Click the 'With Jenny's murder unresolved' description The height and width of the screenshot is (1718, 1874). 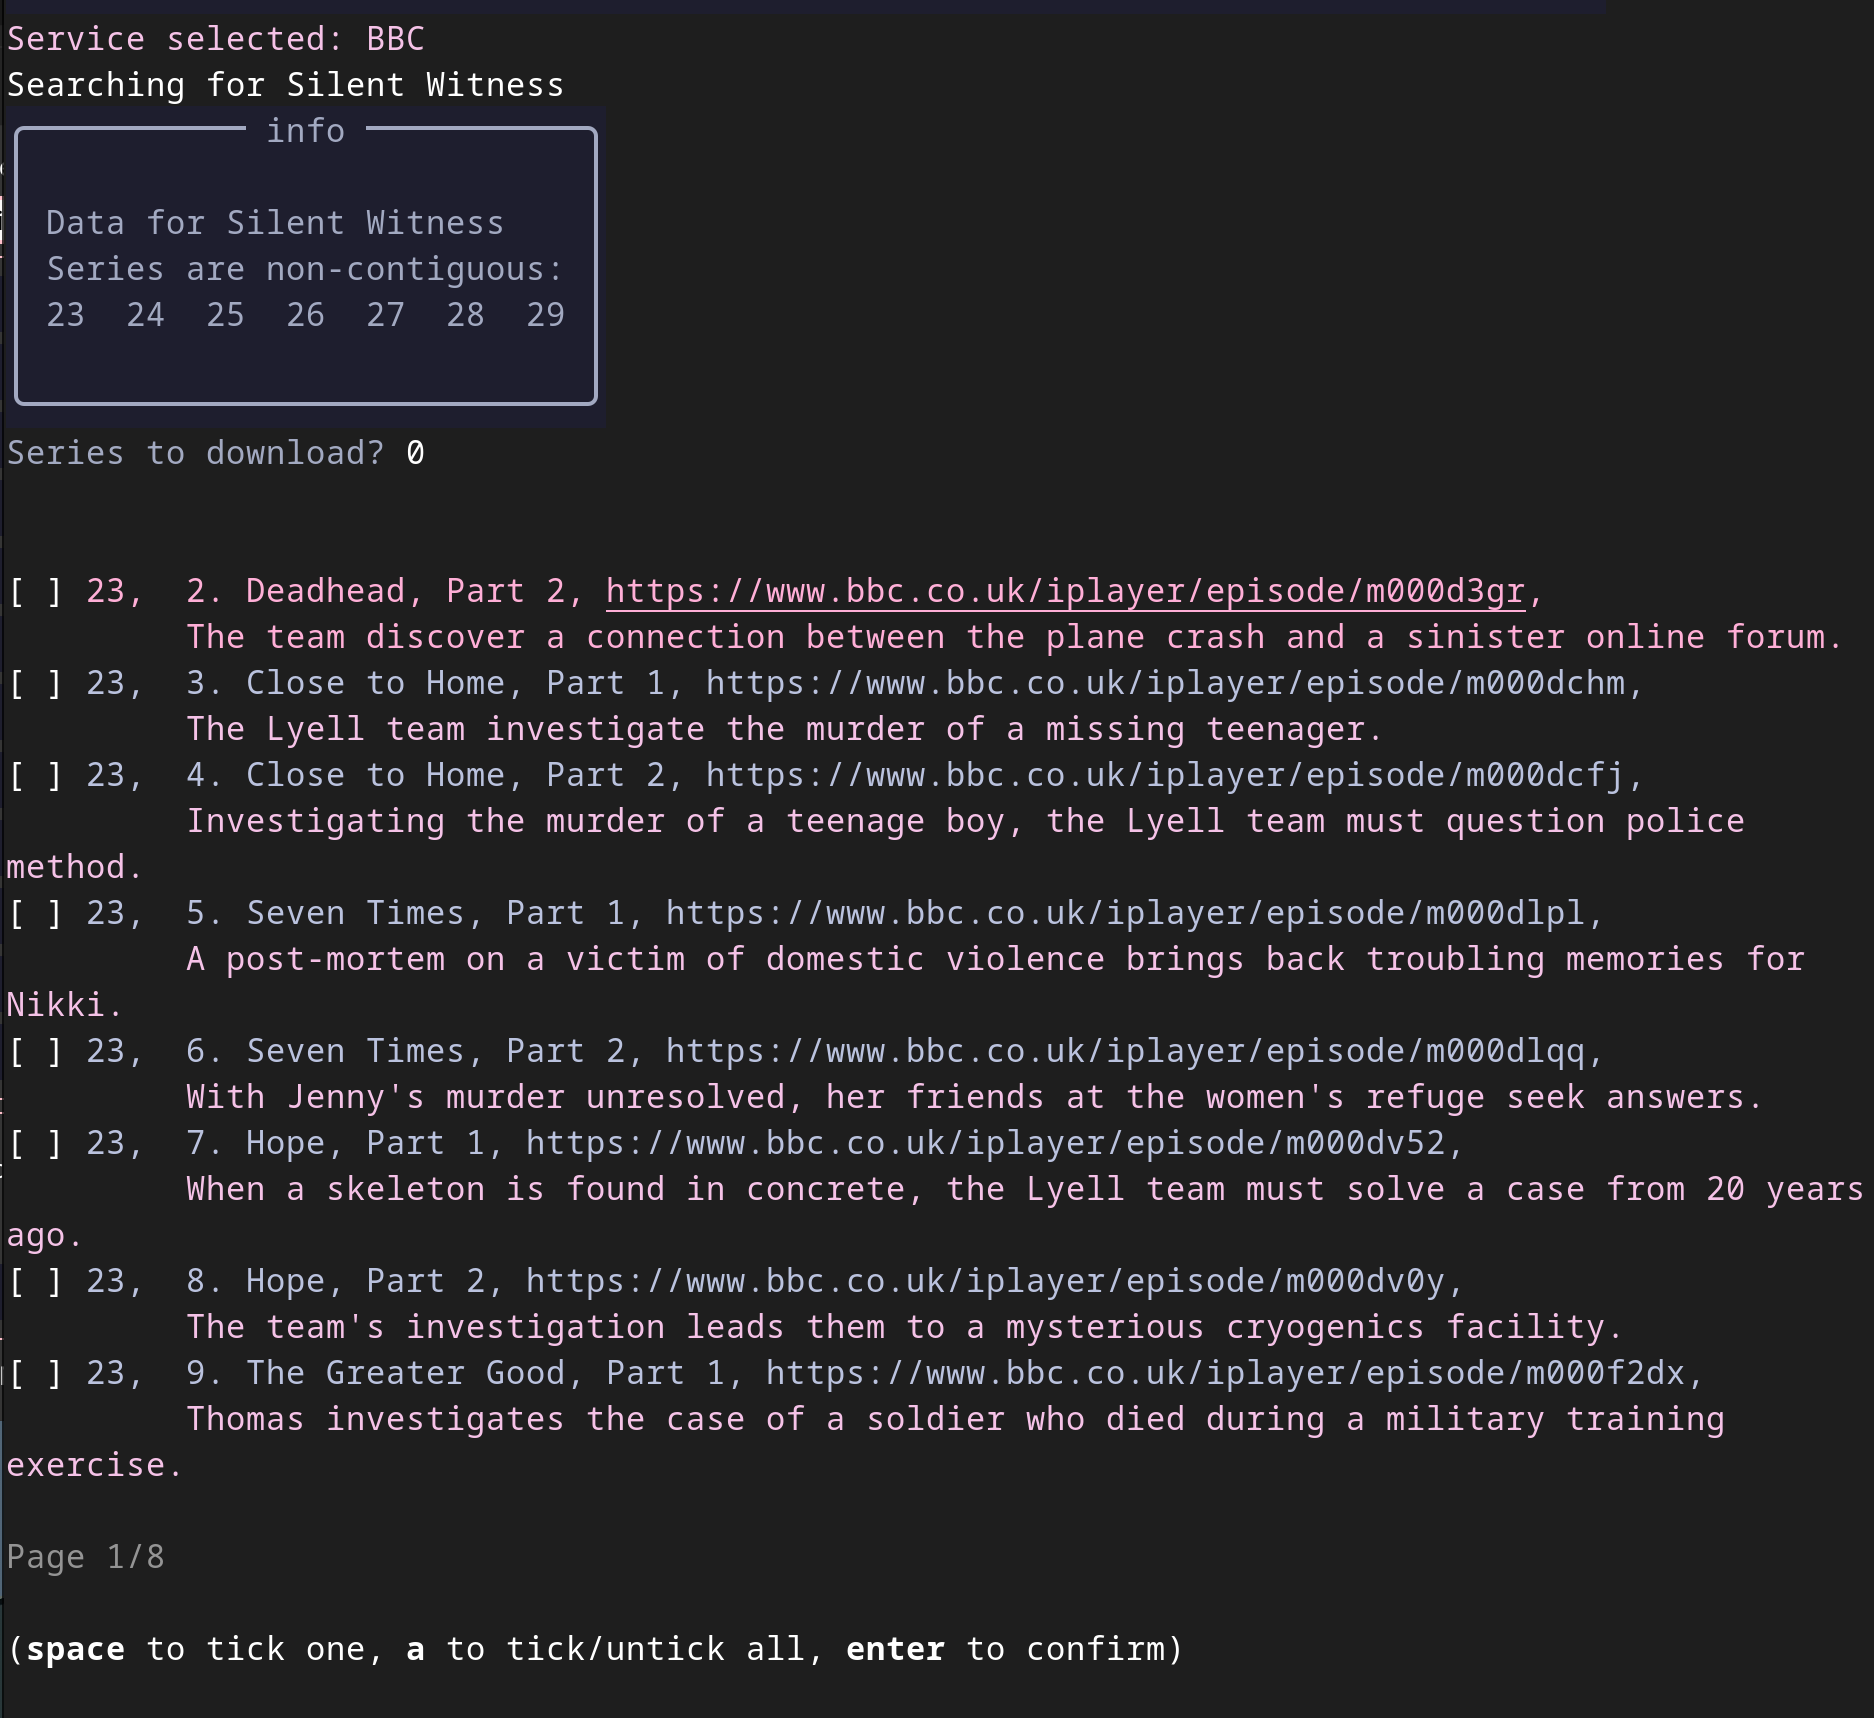click(x=975, y=1097)
